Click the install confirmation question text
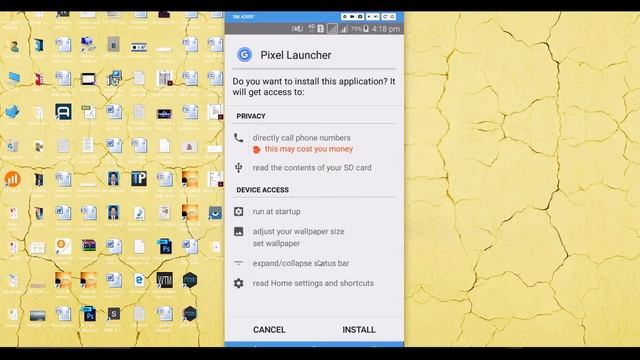The height and width of the screenshot is (360, 640). tap(314, 87)
